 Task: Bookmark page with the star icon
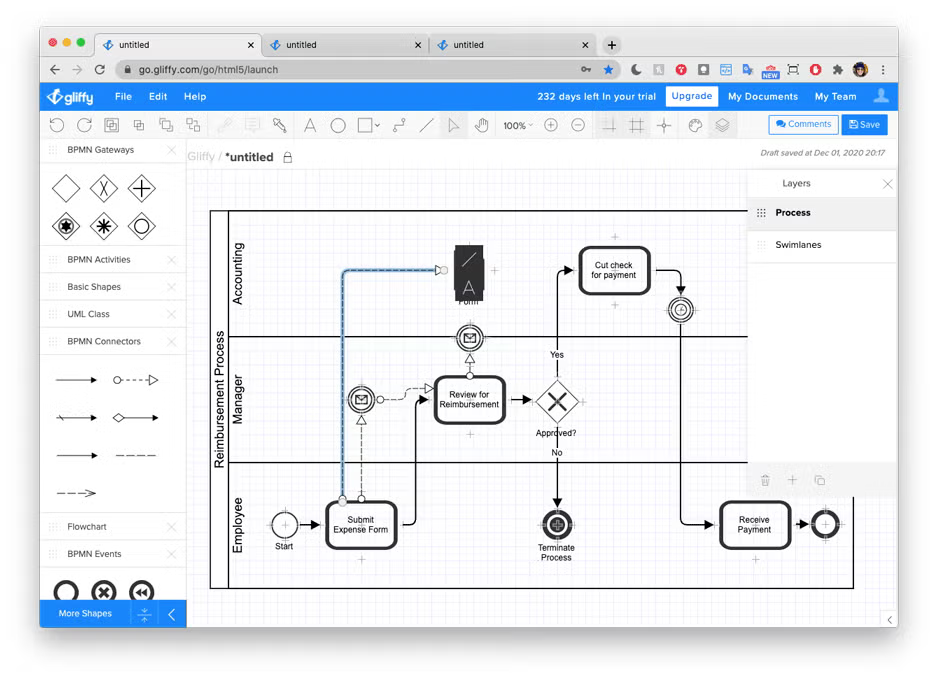608,69
